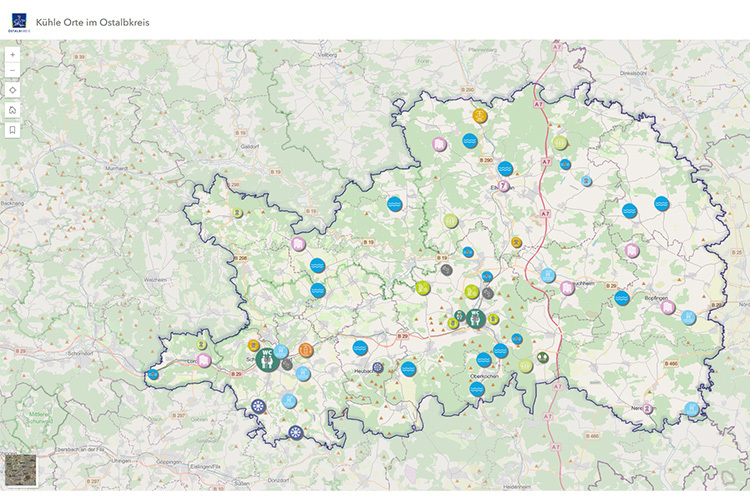The width and height of the screenshot is (750, 500).
Task: Open the bookmarks panel
Action: point(12,130)
